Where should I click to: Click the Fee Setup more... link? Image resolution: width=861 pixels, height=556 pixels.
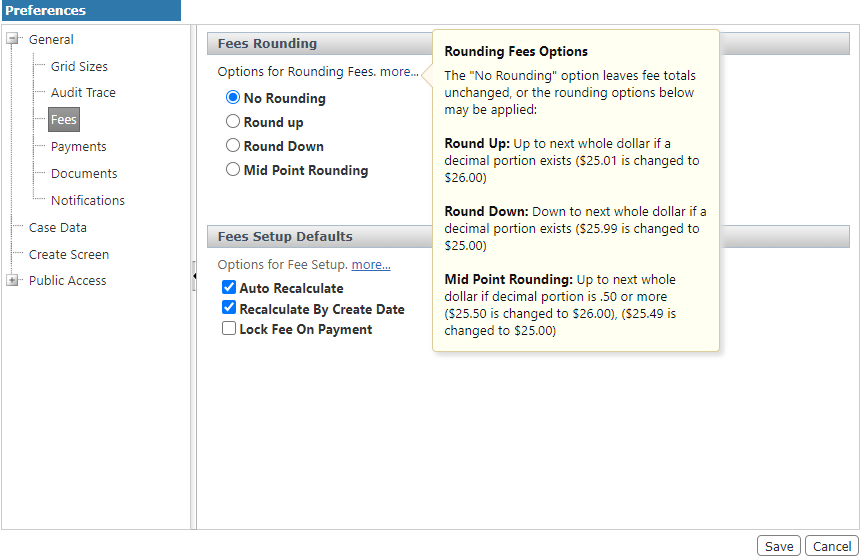coord(371,265)
